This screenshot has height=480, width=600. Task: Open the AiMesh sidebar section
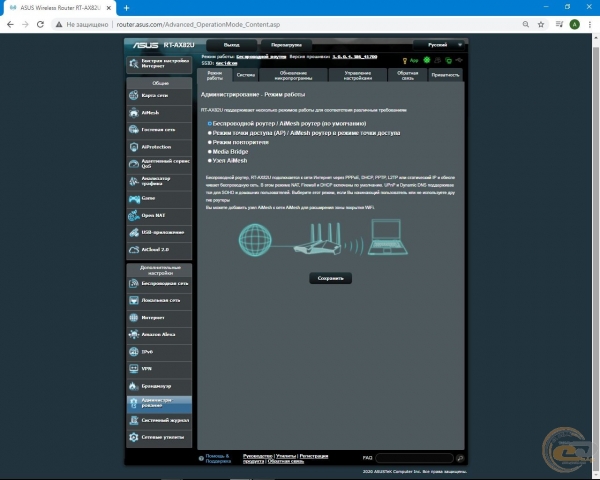tap(159, 113)
